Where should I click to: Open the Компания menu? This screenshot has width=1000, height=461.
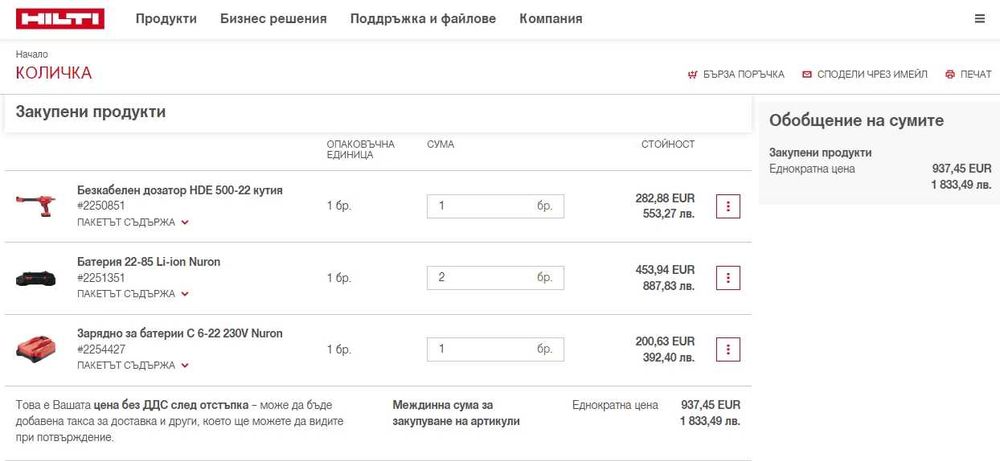550,19
